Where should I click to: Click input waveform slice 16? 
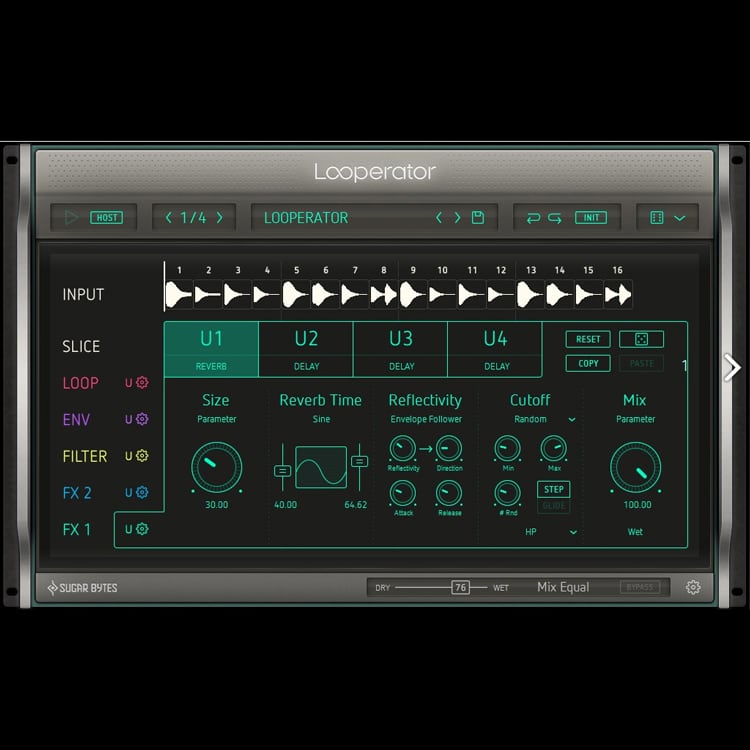pyautogui.click(x=618, y=294)
